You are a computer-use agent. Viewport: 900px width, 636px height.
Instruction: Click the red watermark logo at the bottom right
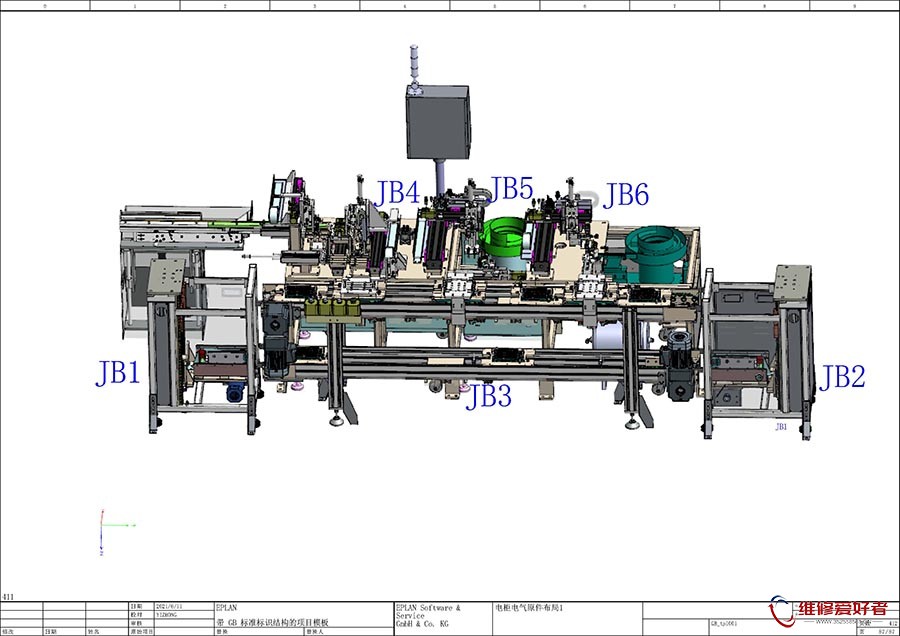828,611
